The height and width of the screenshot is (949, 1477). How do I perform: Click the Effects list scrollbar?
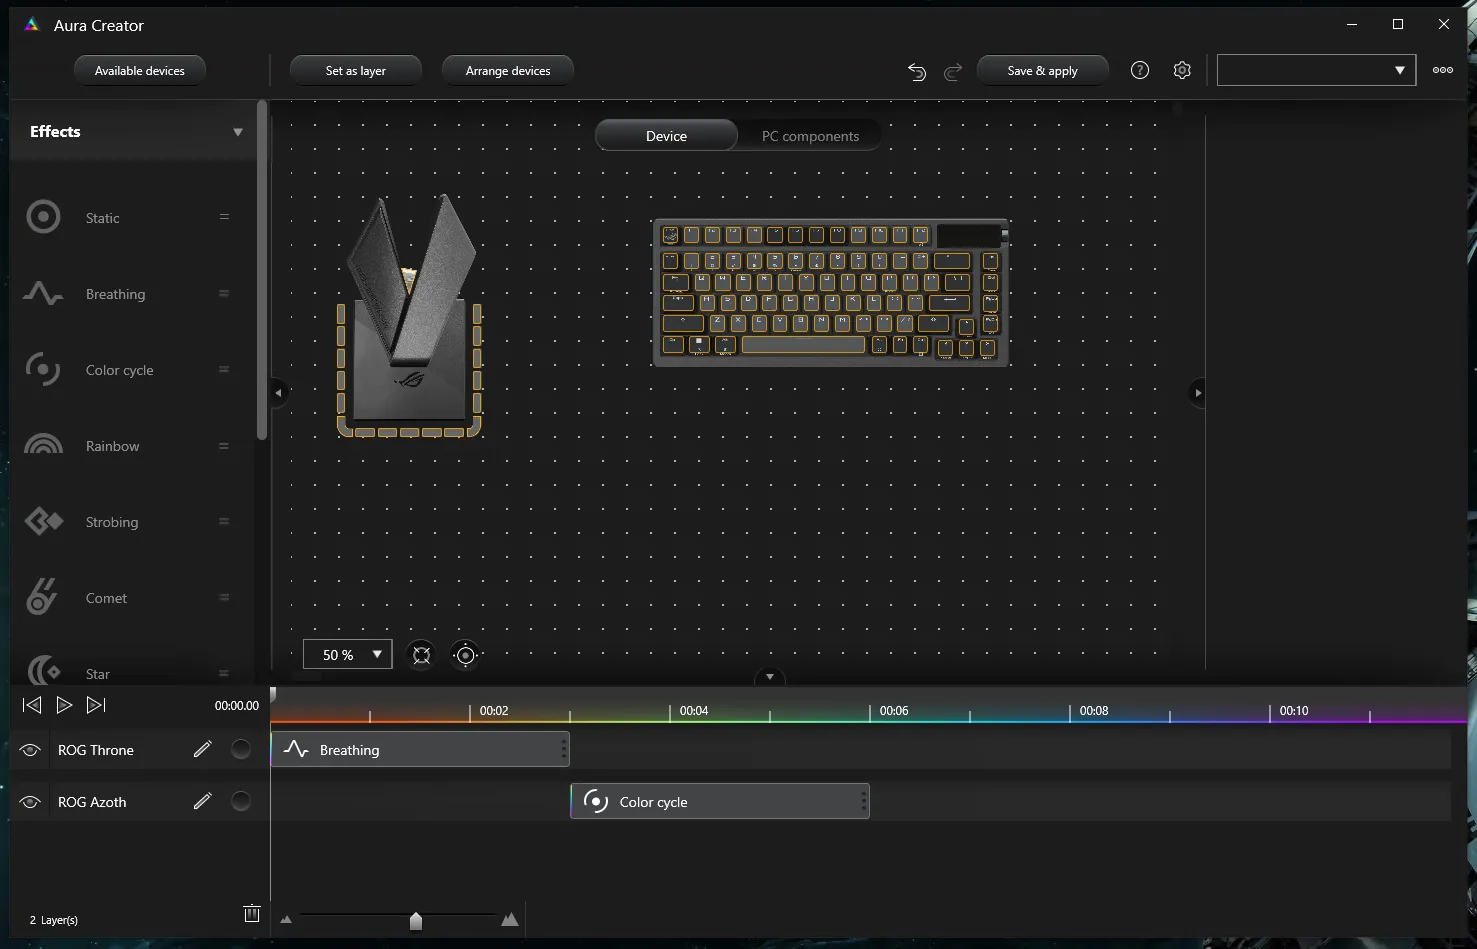262,270
